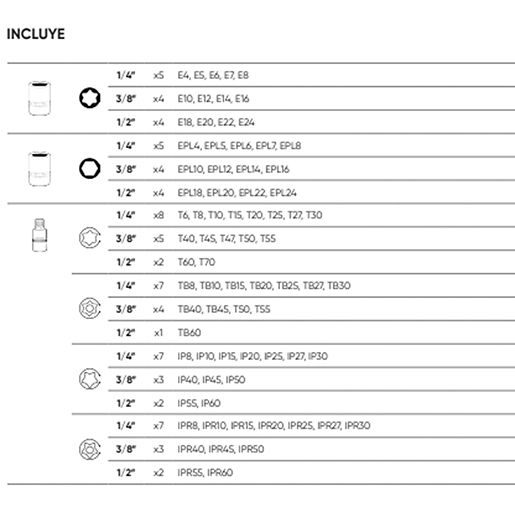Select the EPL18, EPL20, EPL22, EPL24 row

[x=311, y=192]
